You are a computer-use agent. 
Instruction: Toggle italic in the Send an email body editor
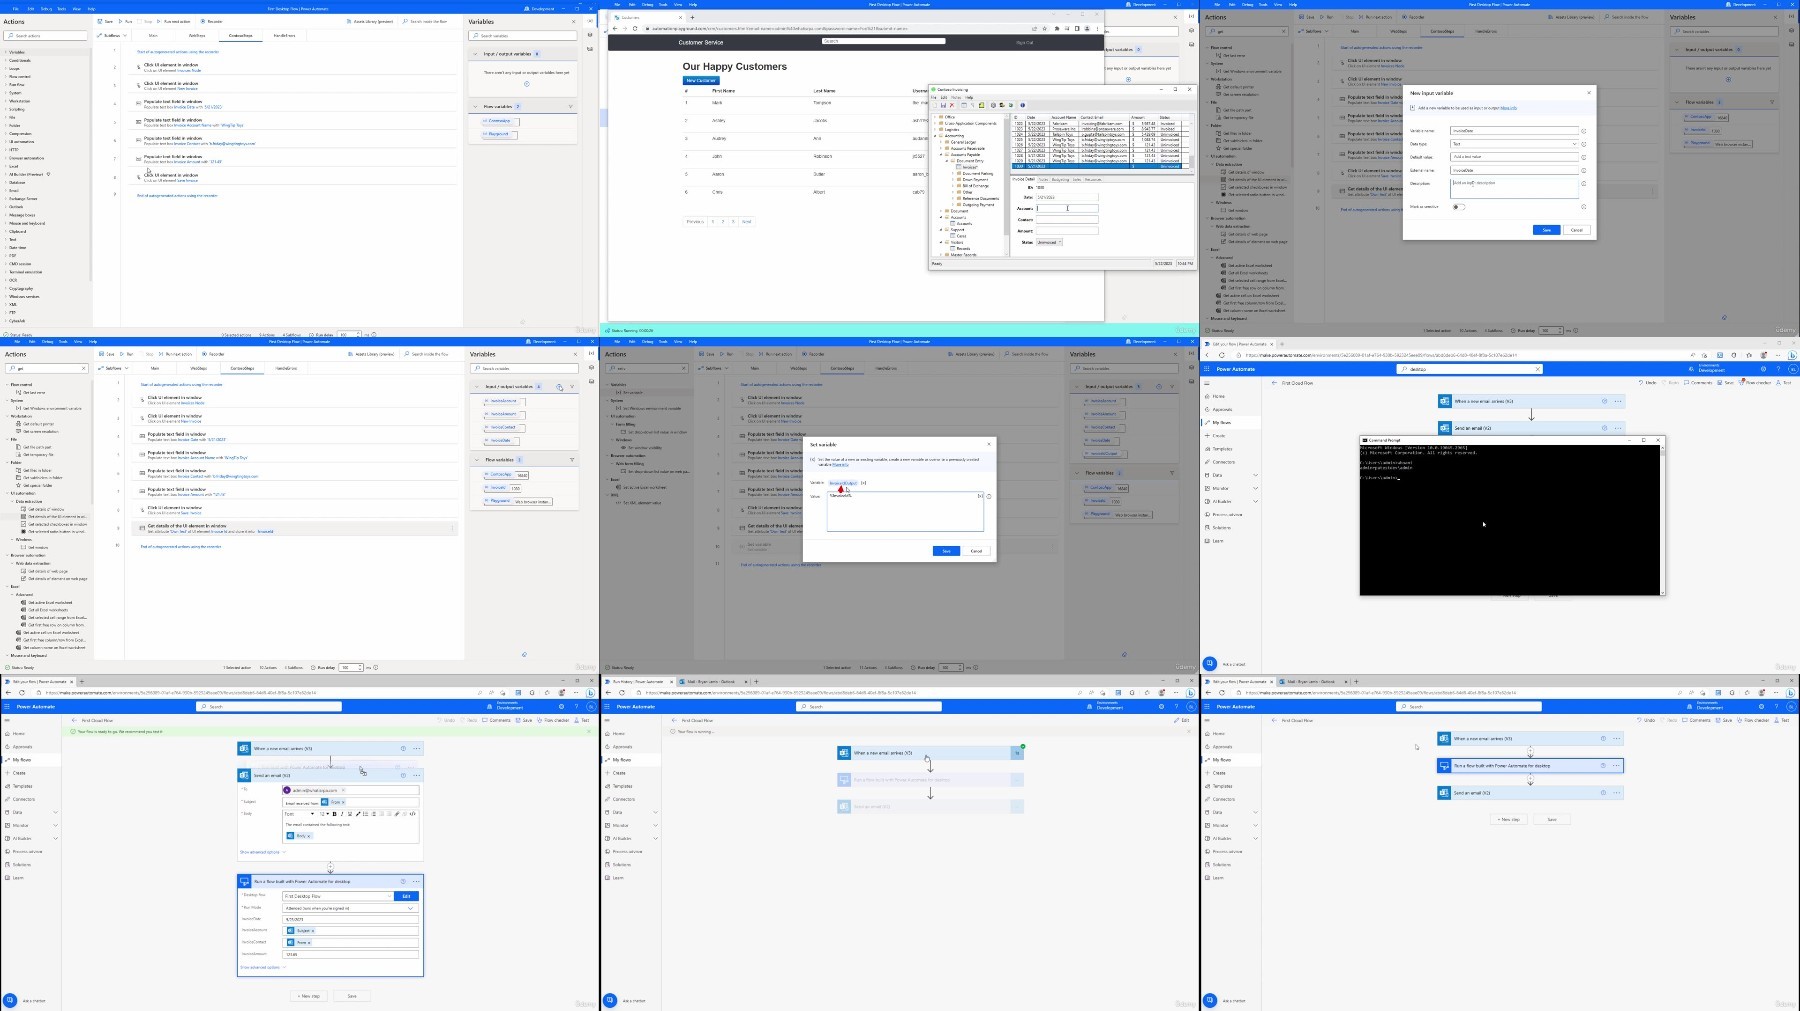[x=342, y=814]
